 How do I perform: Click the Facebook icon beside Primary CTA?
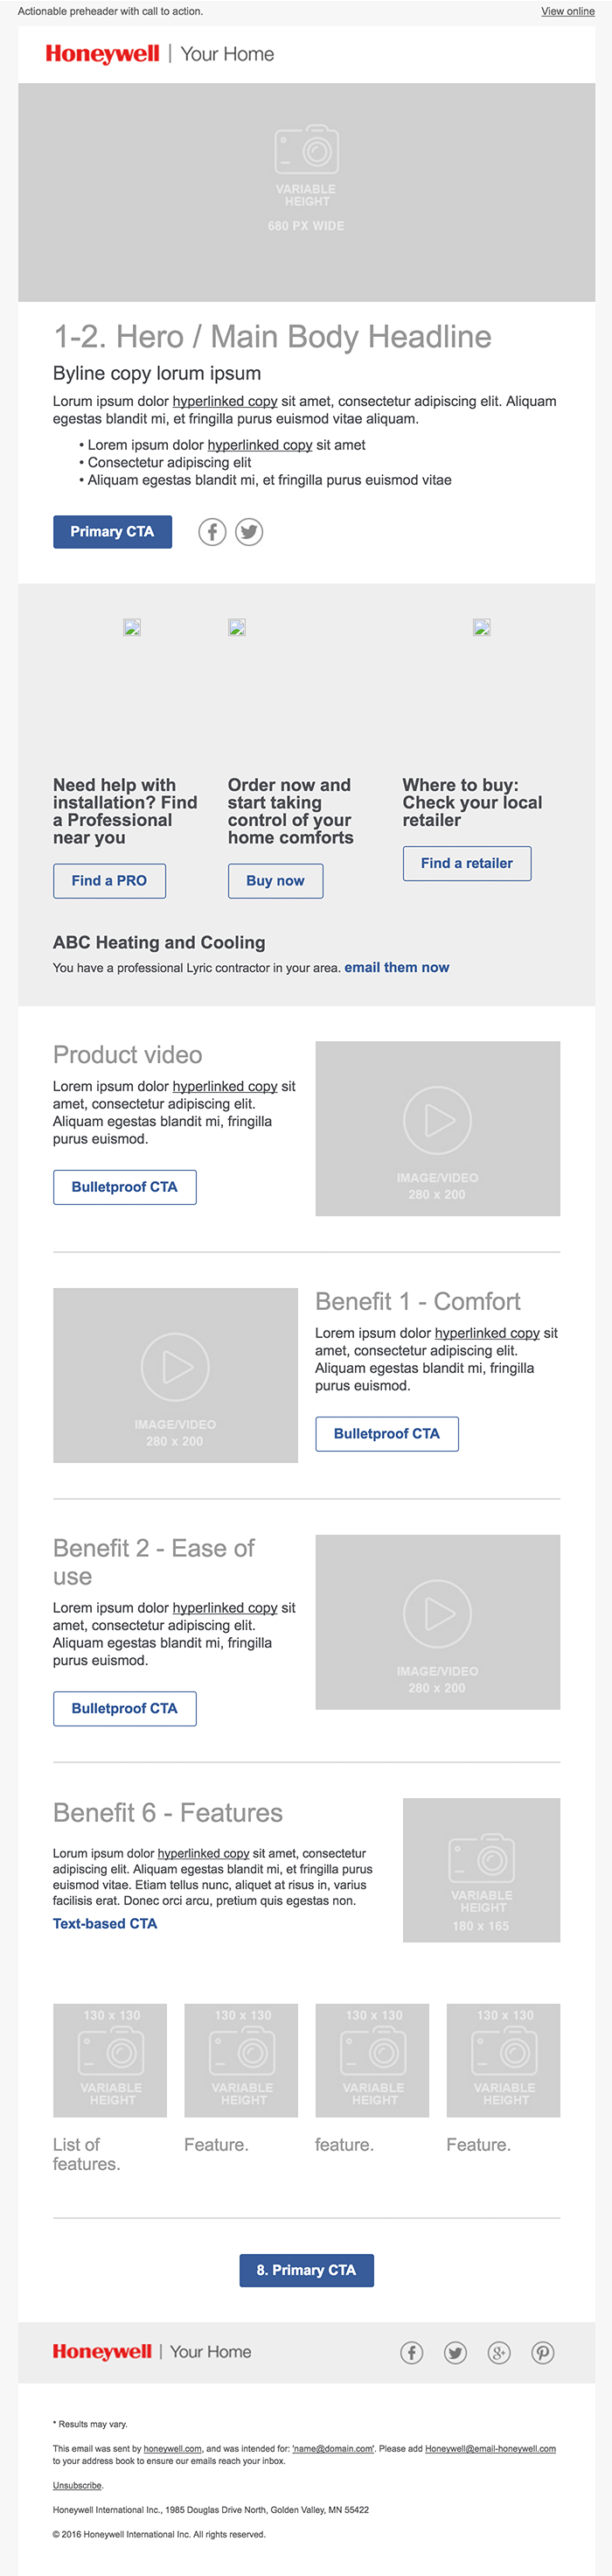coord(212,532)
